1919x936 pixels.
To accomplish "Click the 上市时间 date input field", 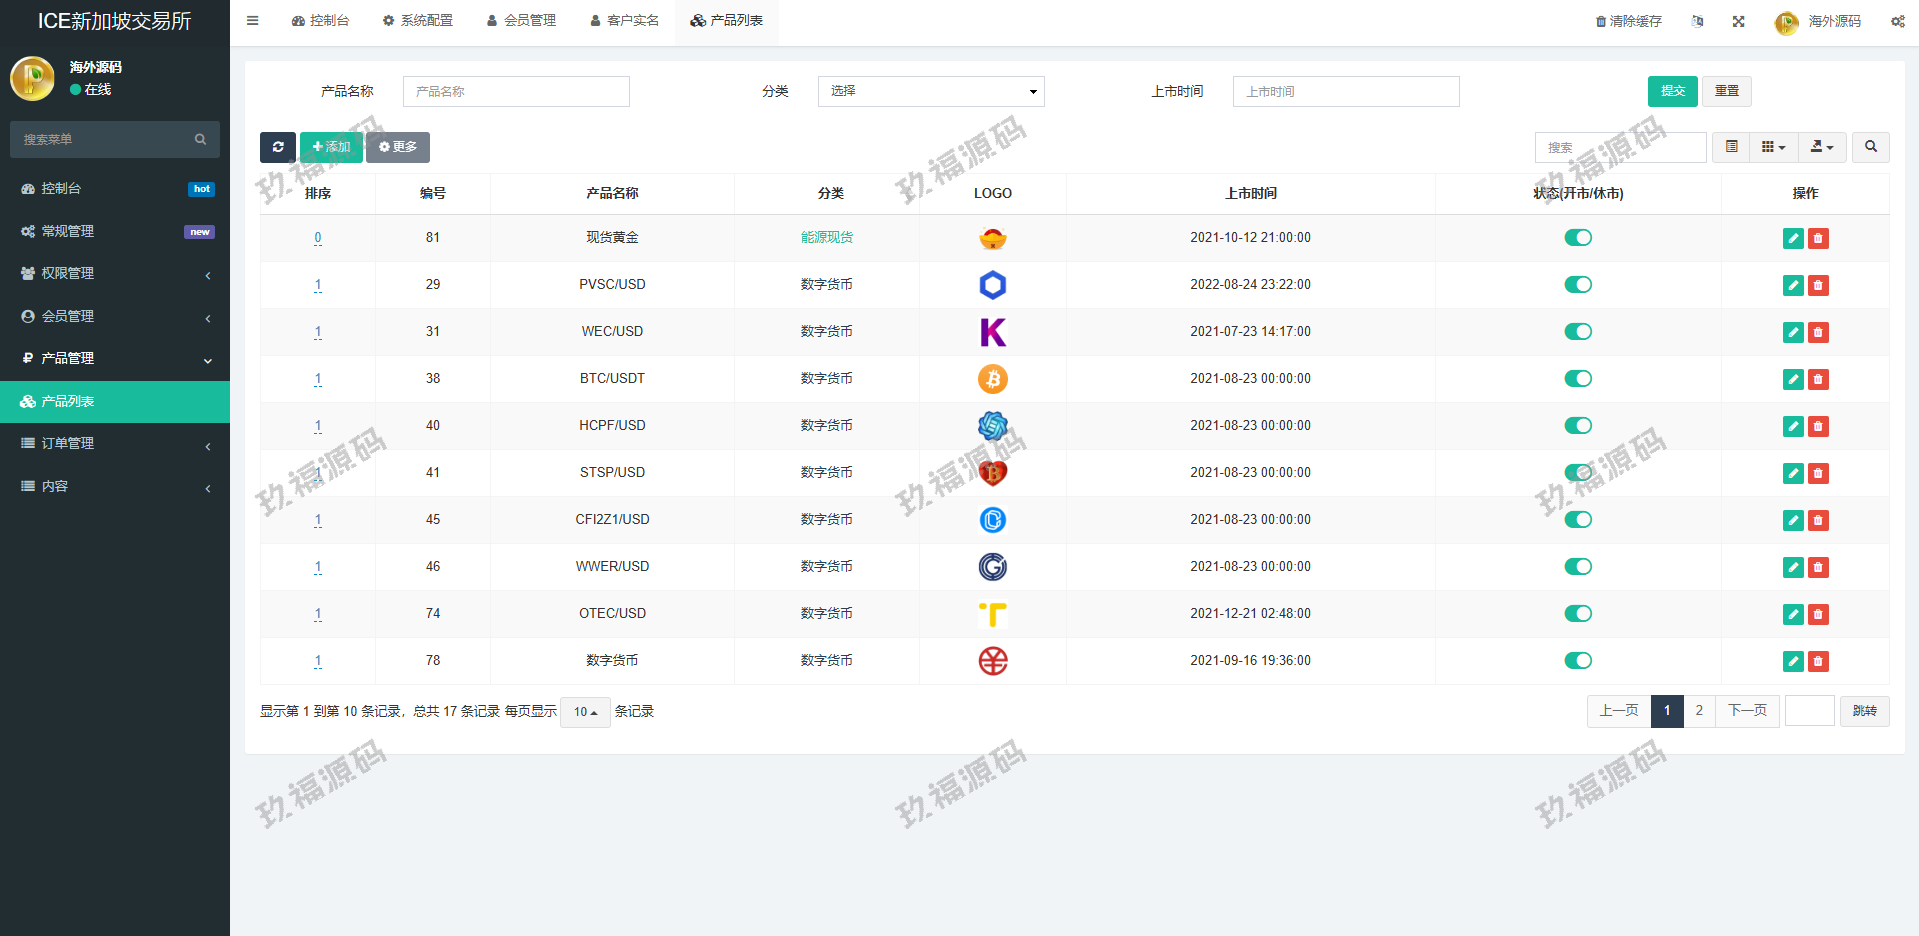I will pyautogui.click(x=1345, y=91).
